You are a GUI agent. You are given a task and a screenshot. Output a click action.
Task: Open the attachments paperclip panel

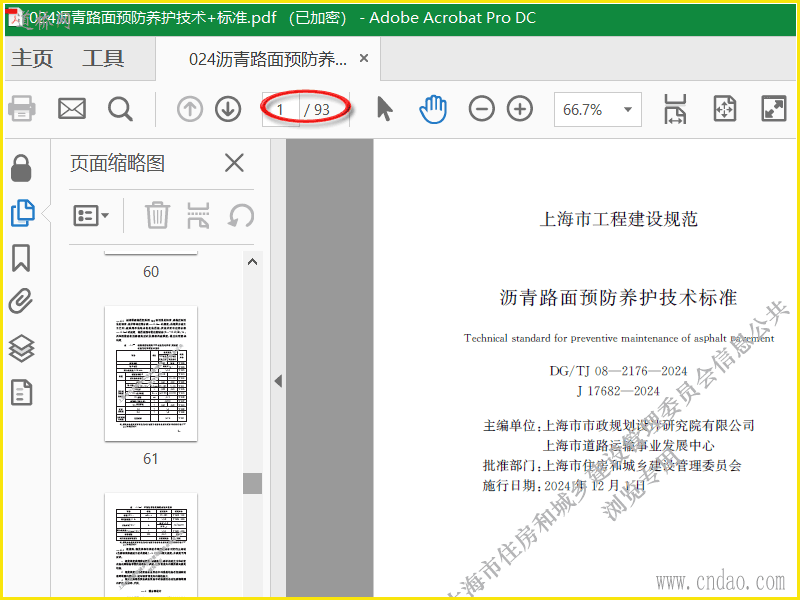[x=21, y=301]
